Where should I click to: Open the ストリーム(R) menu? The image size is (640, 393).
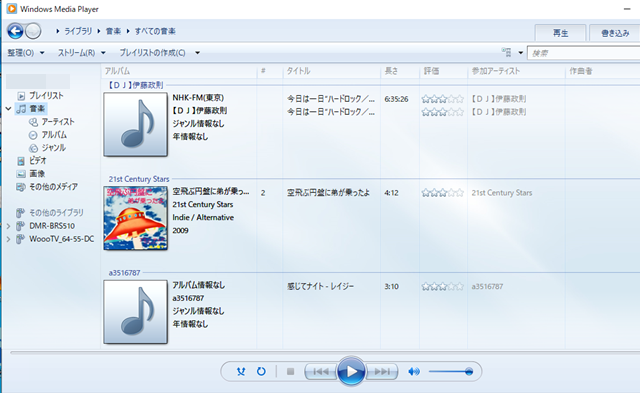click(x=82, y=53)
